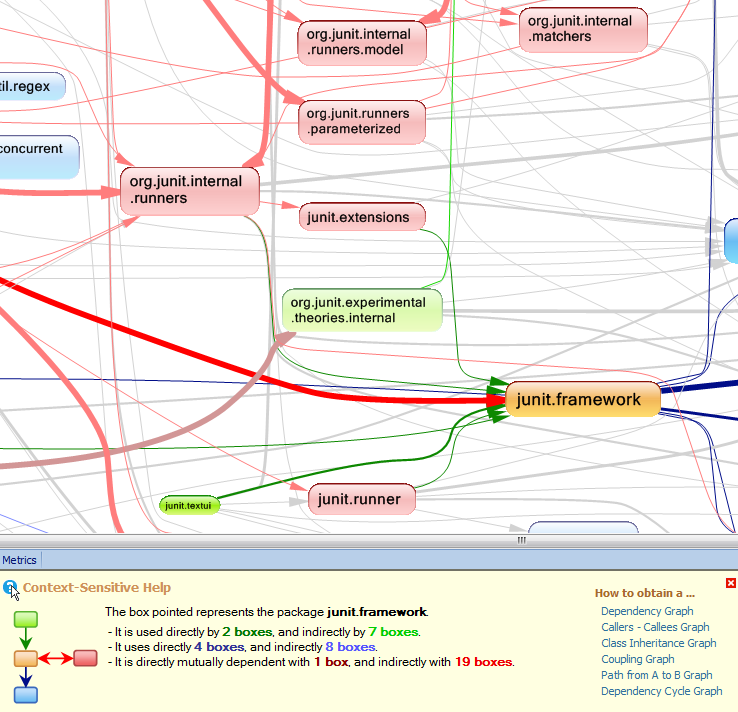Screen dimensions: 738x712
Task: Open the Path from A to B Graph link
Action: (657, 675)
